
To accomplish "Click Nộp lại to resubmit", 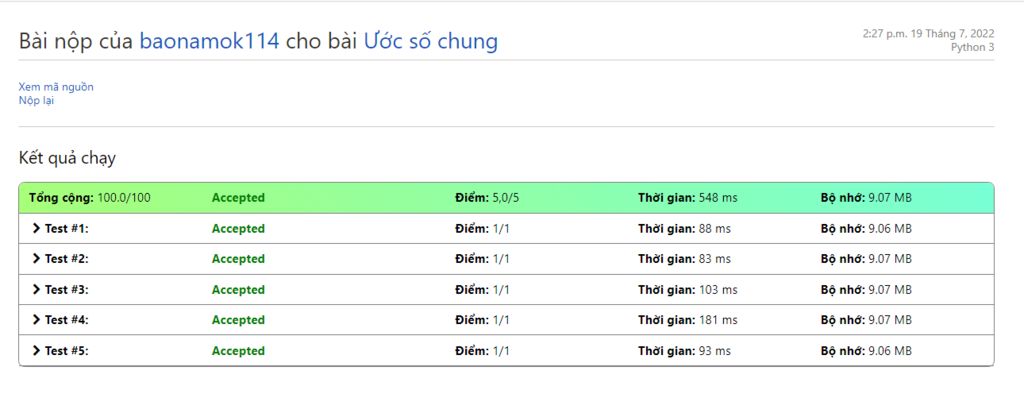I will click(36, 100).
